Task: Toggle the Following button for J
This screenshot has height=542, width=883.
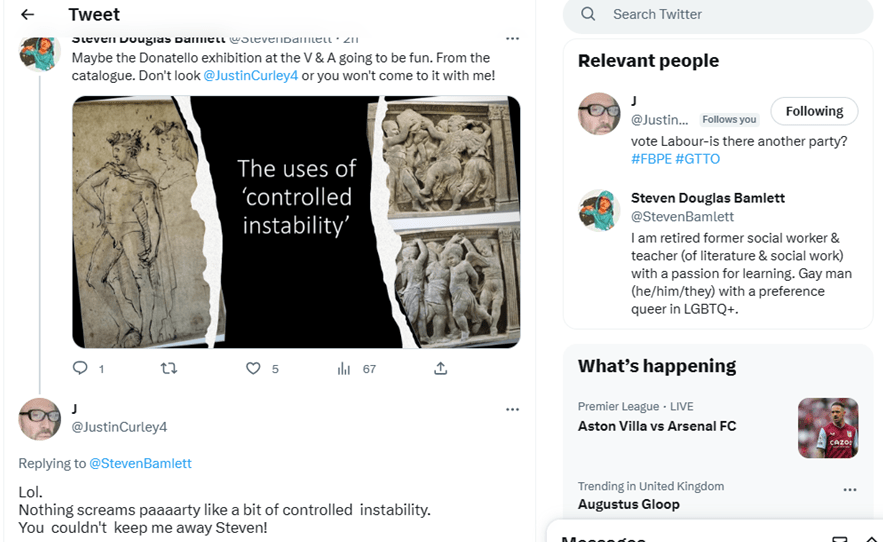Action: point(813,111)
